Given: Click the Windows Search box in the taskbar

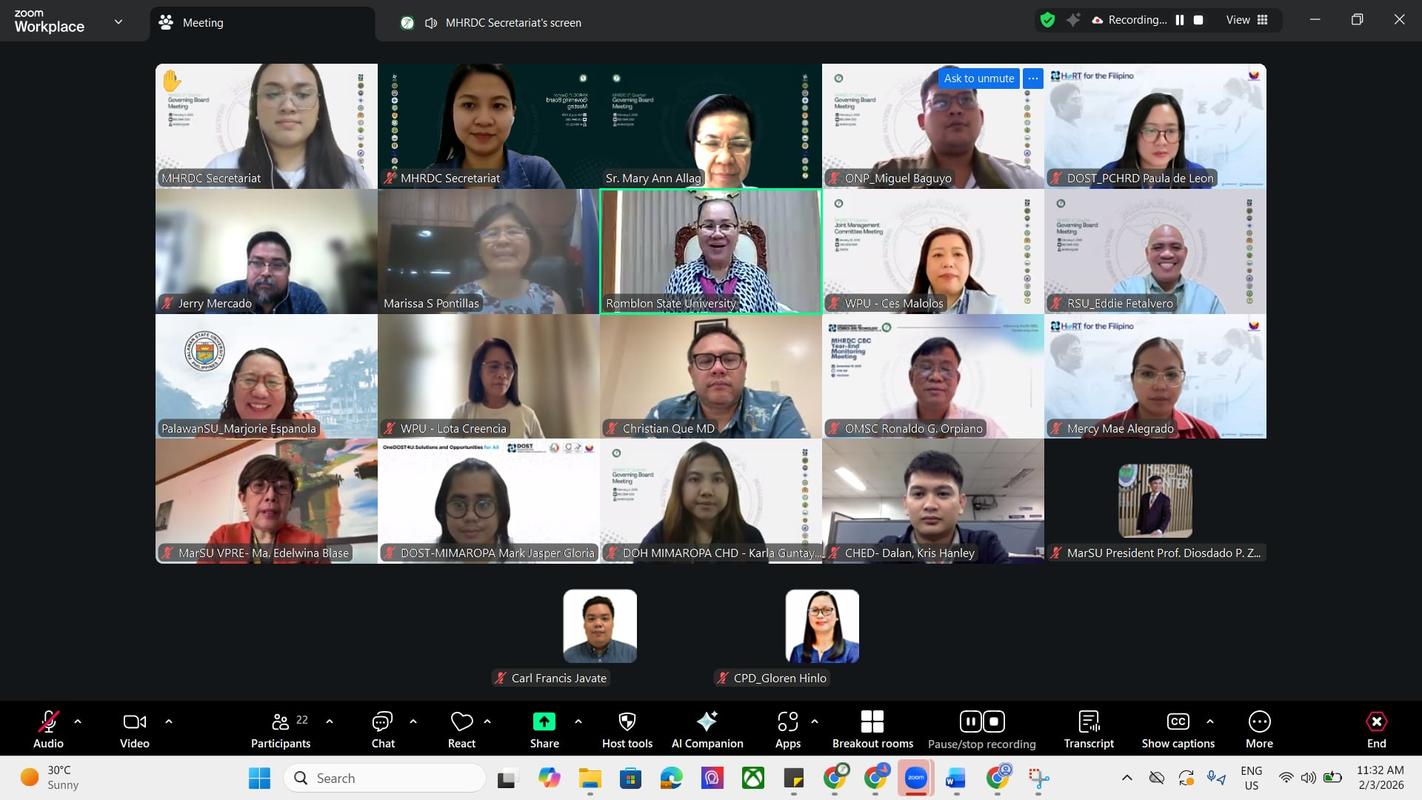Looking at the screenshot, I should click(385, 778).
